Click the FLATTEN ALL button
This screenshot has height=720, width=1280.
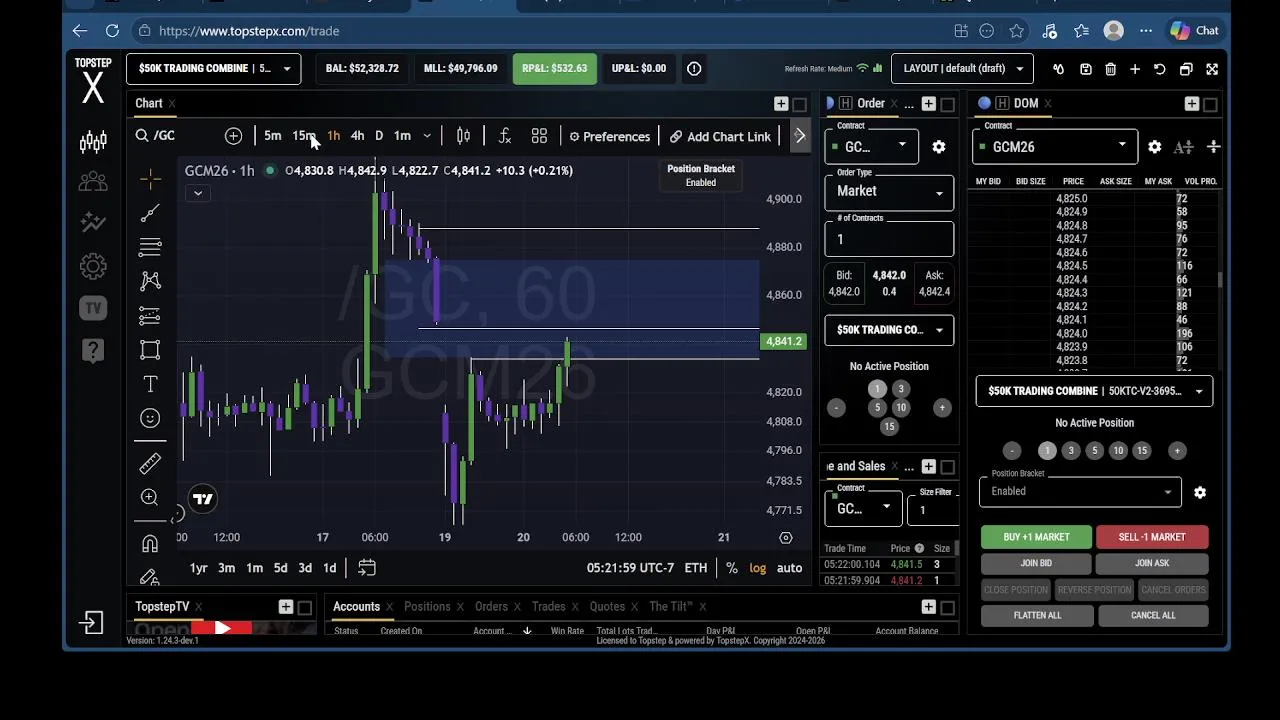[x=1037, y=615]
